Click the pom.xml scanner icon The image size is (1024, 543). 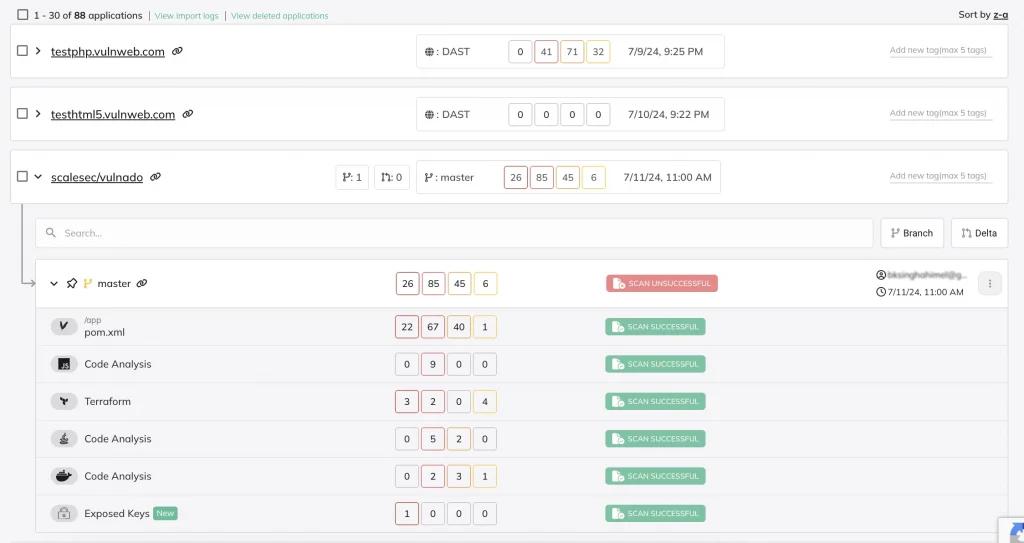[64, 326]
